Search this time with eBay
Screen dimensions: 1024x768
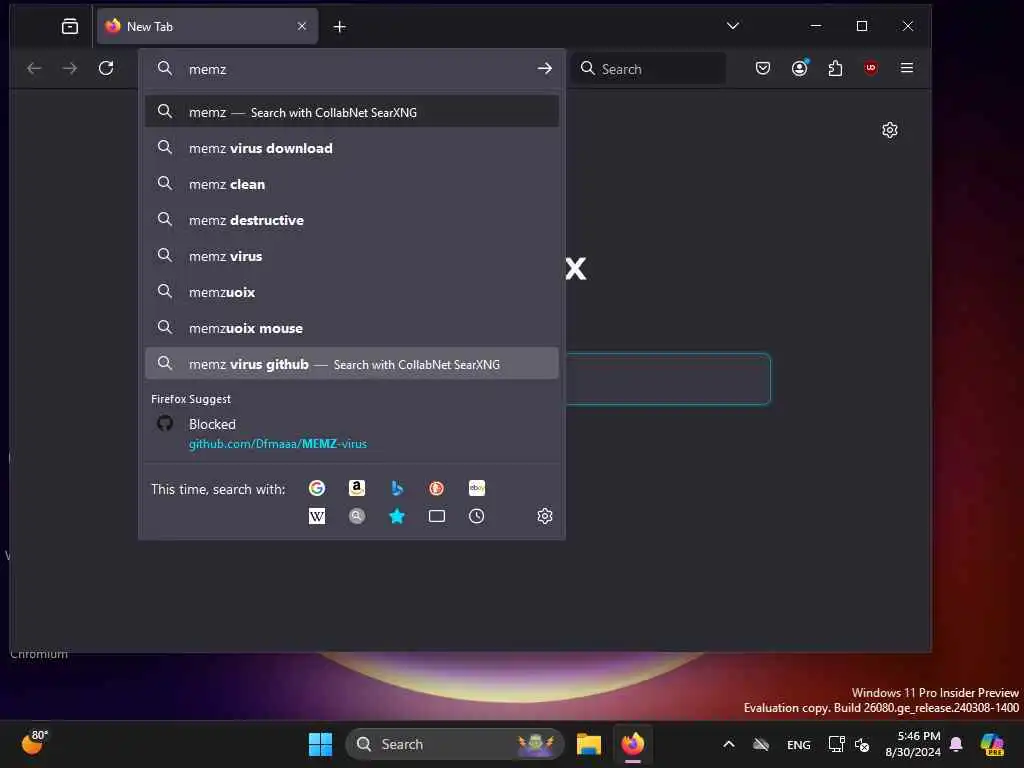pyautogui.click(x=477, y=488)
